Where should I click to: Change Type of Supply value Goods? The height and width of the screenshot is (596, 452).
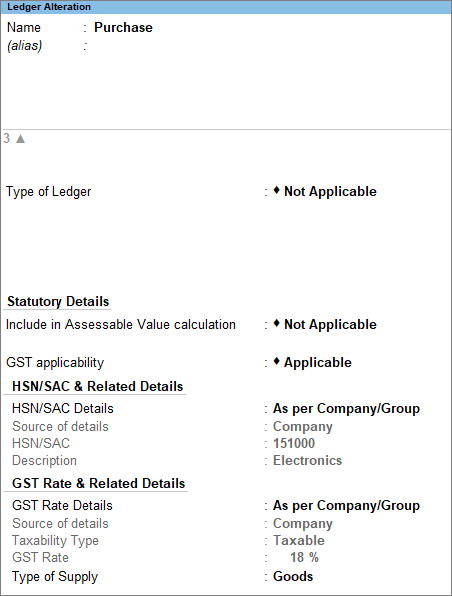[x=293, y=576]
